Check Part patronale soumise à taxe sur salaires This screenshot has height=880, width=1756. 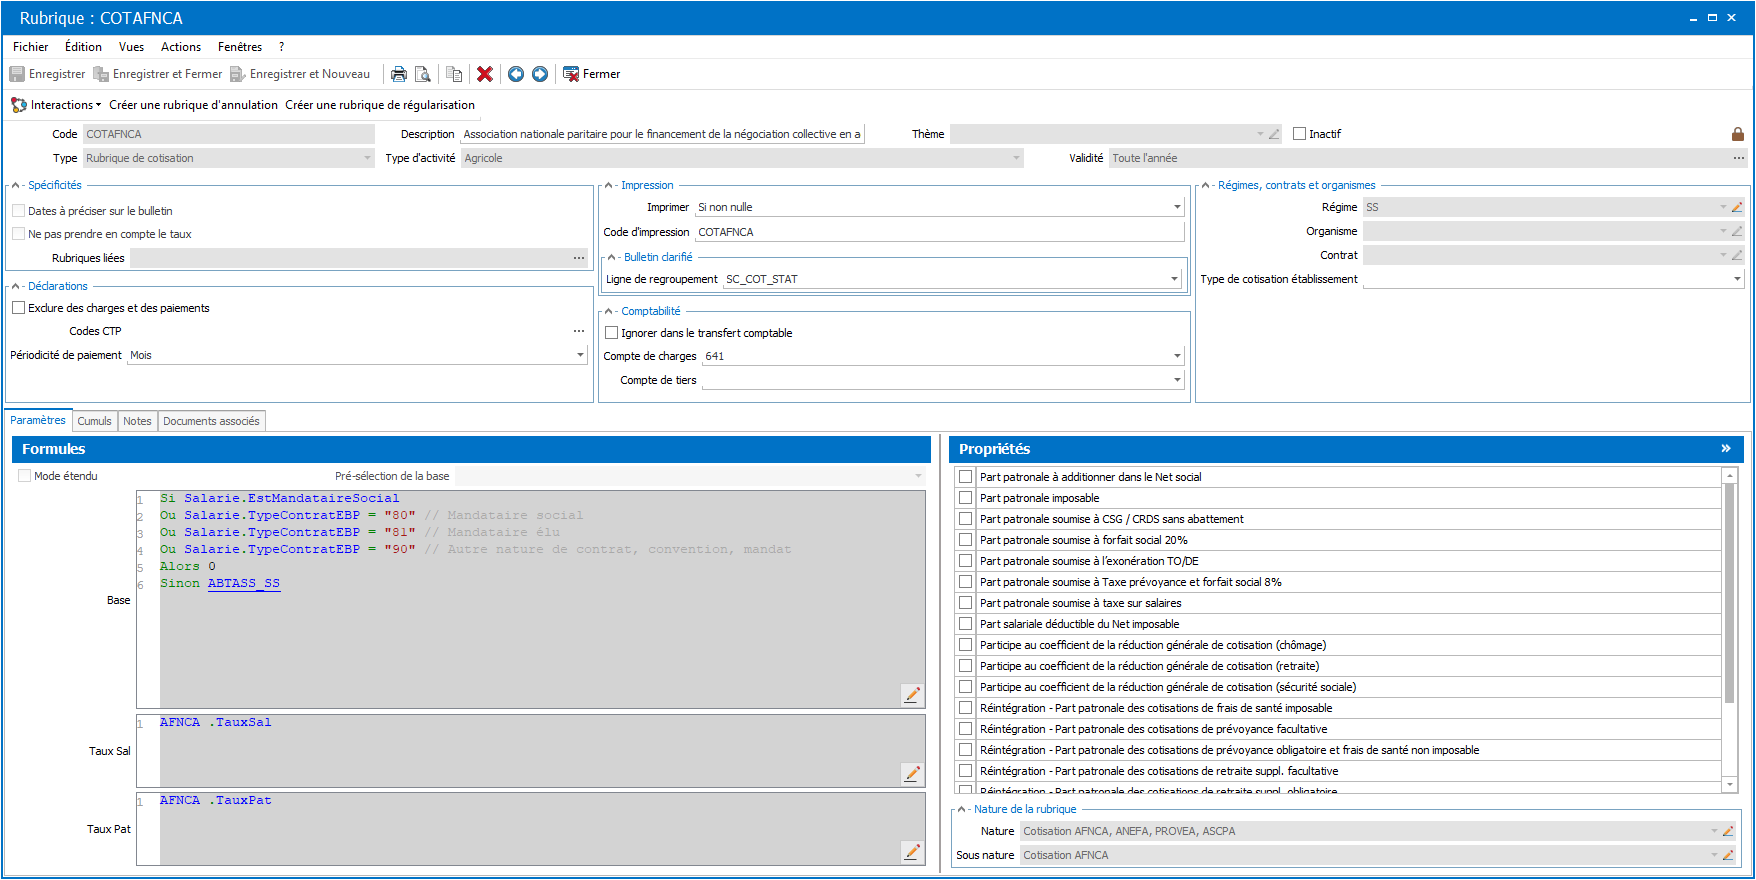[966, 603]
